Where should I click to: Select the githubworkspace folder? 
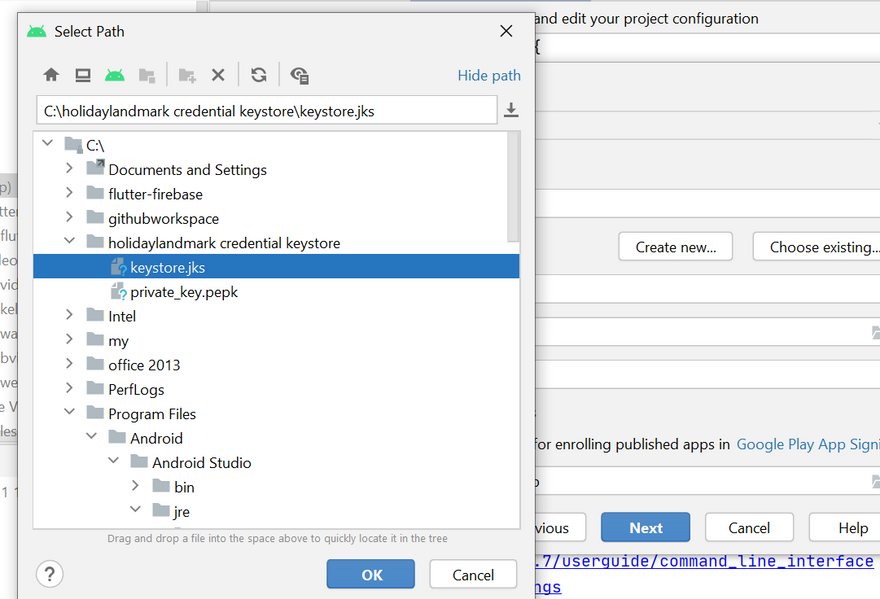point(163,218)
